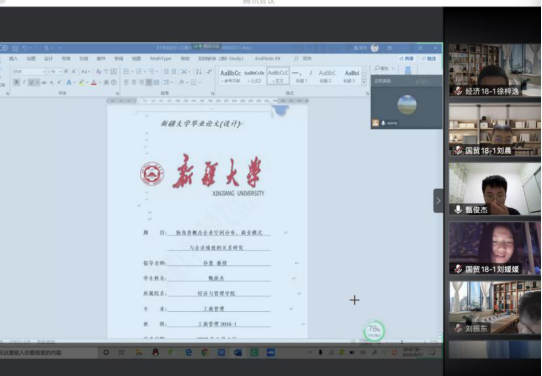
Task: Click the bullet list icon
Action: [126, 72]
